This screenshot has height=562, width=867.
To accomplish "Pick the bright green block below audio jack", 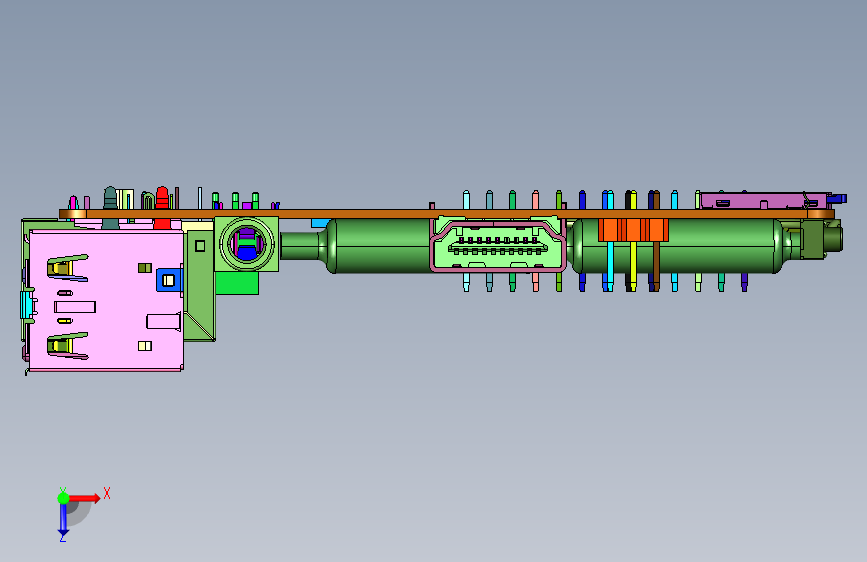I will pos(237,283).
